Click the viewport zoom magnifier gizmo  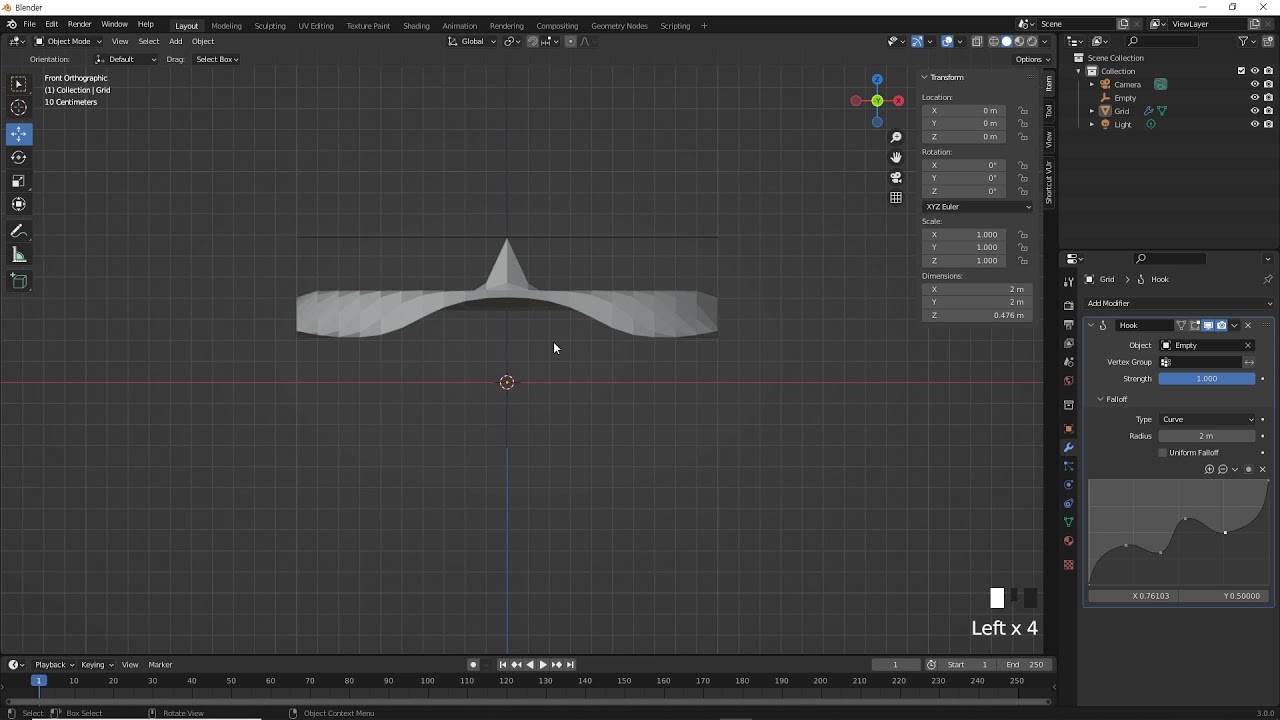point(896,137)
